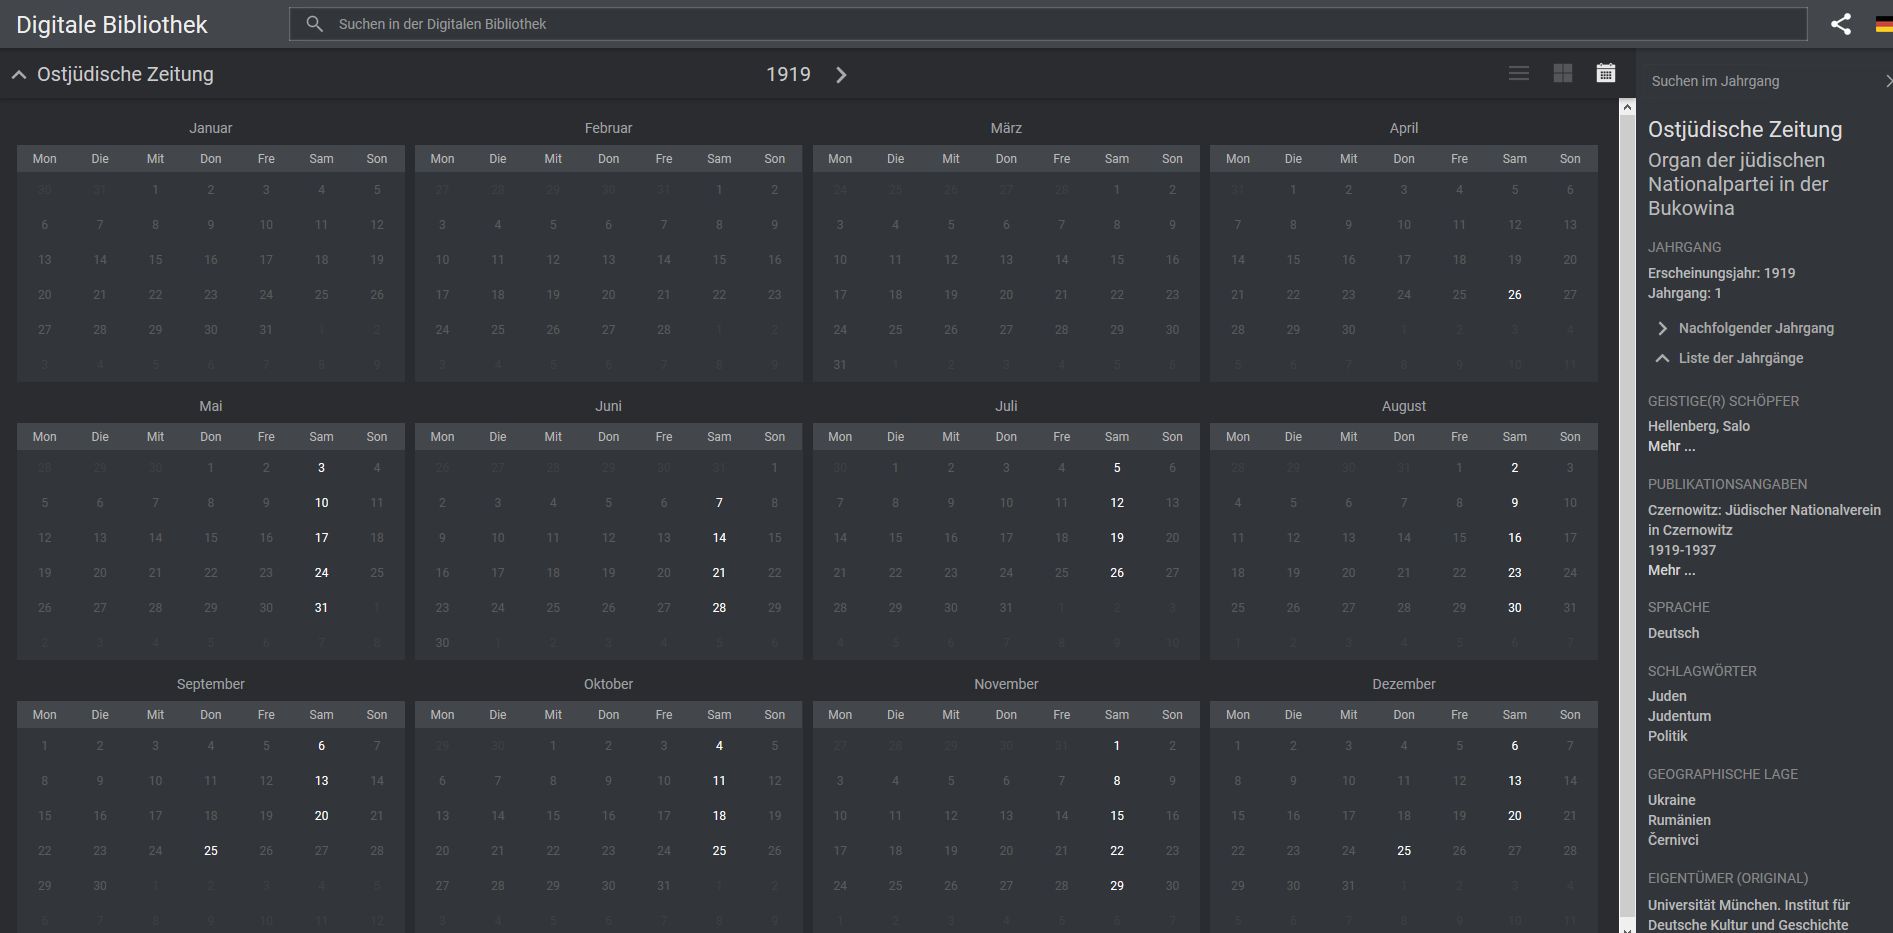Open issue of Dezember 6
Image resolution: width=1893 pixels, height=933 pixels.
click(1514, 746)
